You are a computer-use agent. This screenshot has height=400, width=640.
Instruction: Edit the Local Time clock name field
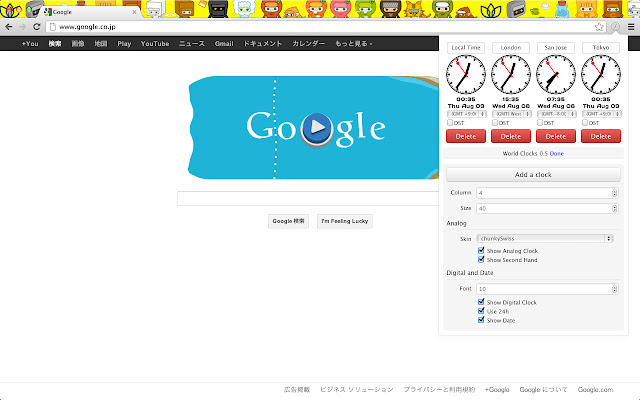[x=466, y=47]
